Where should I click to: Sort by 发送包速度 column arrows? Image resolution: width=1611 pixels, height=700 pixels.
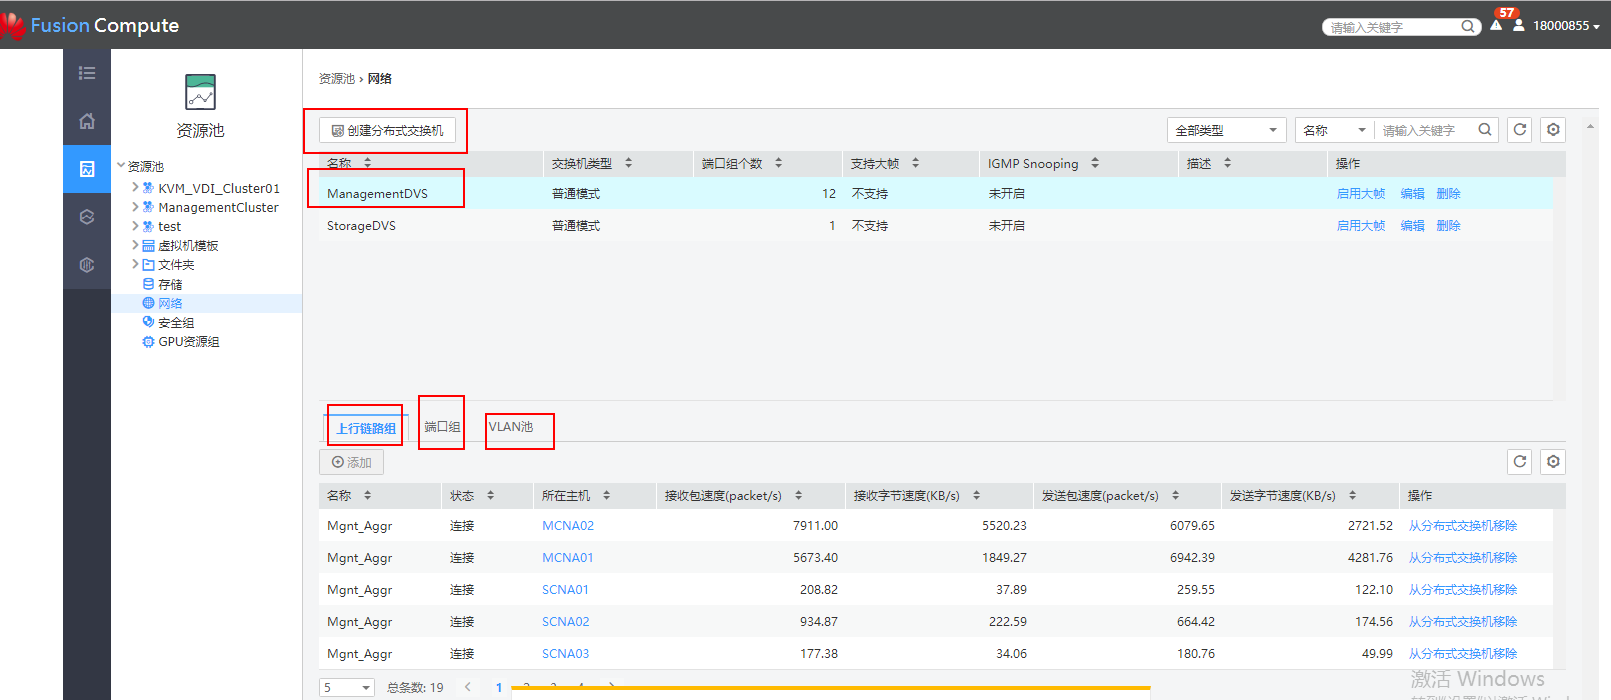point(1175,495)
